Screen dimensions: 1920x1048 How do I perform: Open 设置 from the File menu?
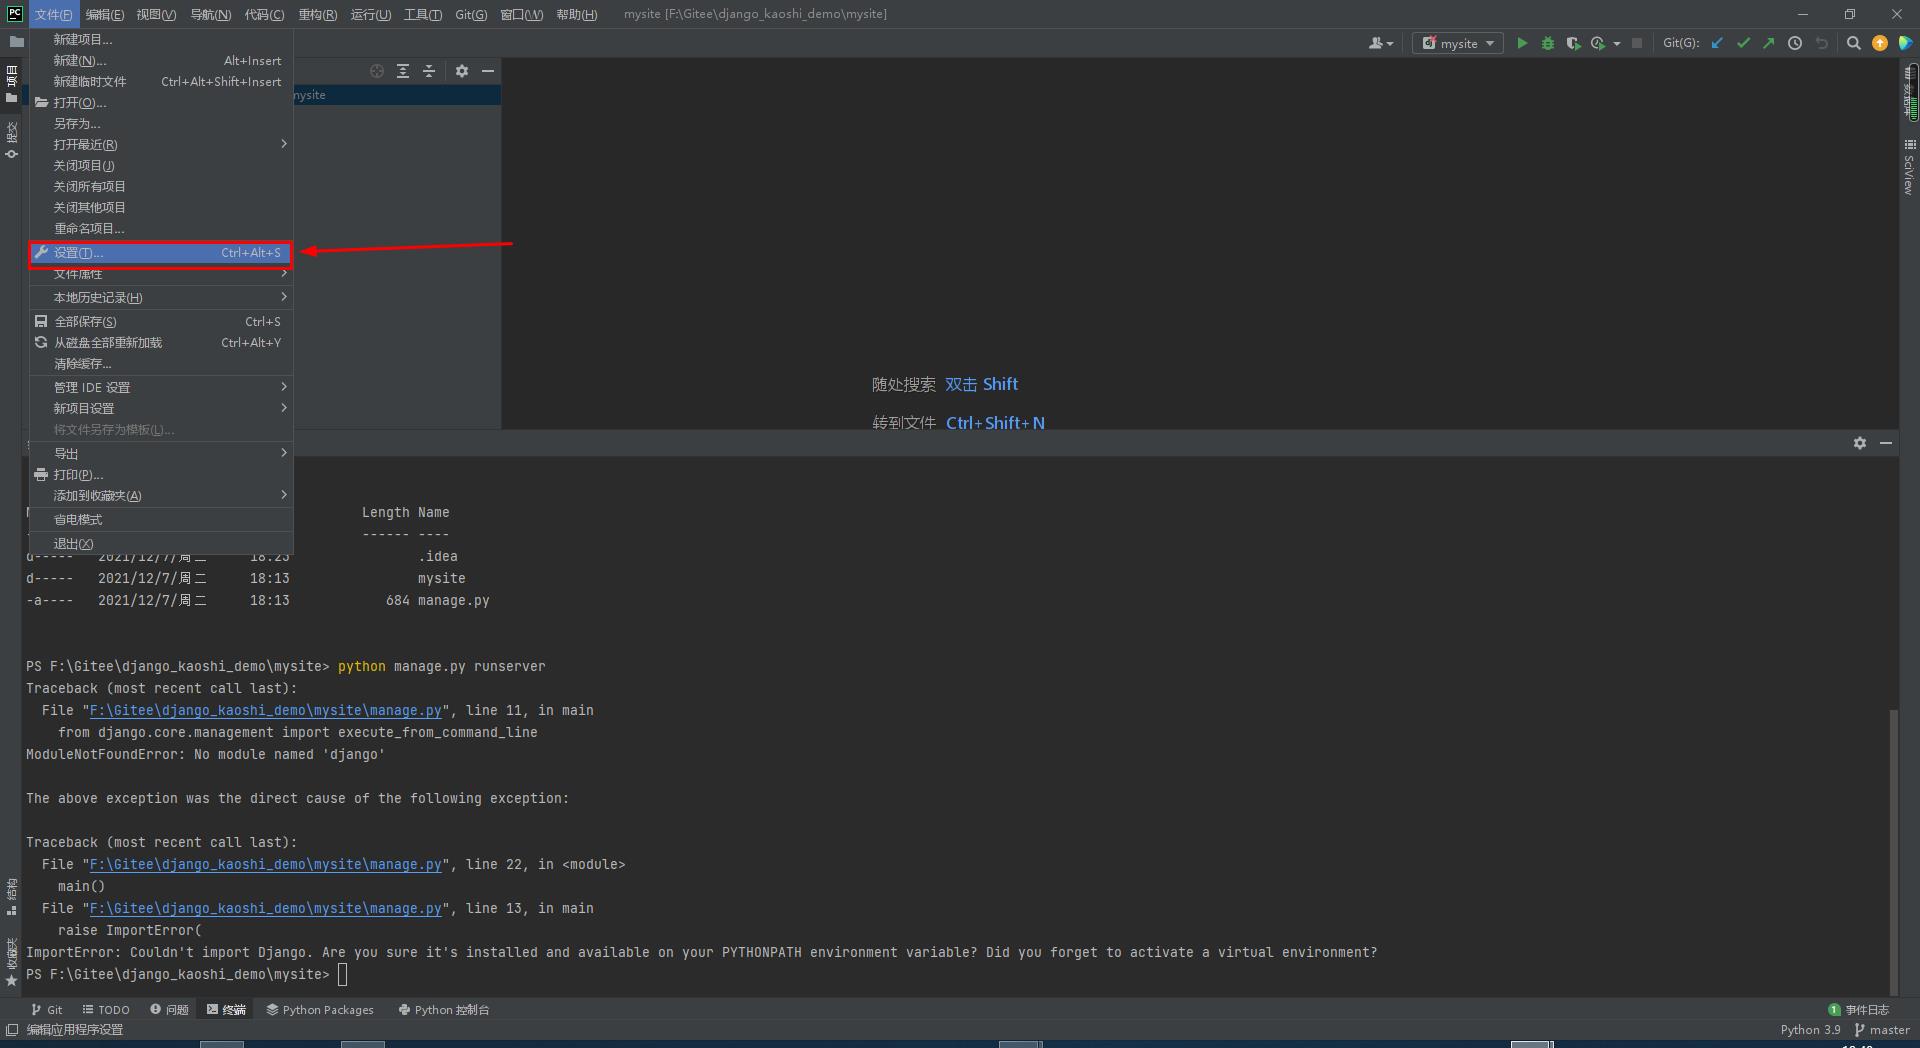161,253
